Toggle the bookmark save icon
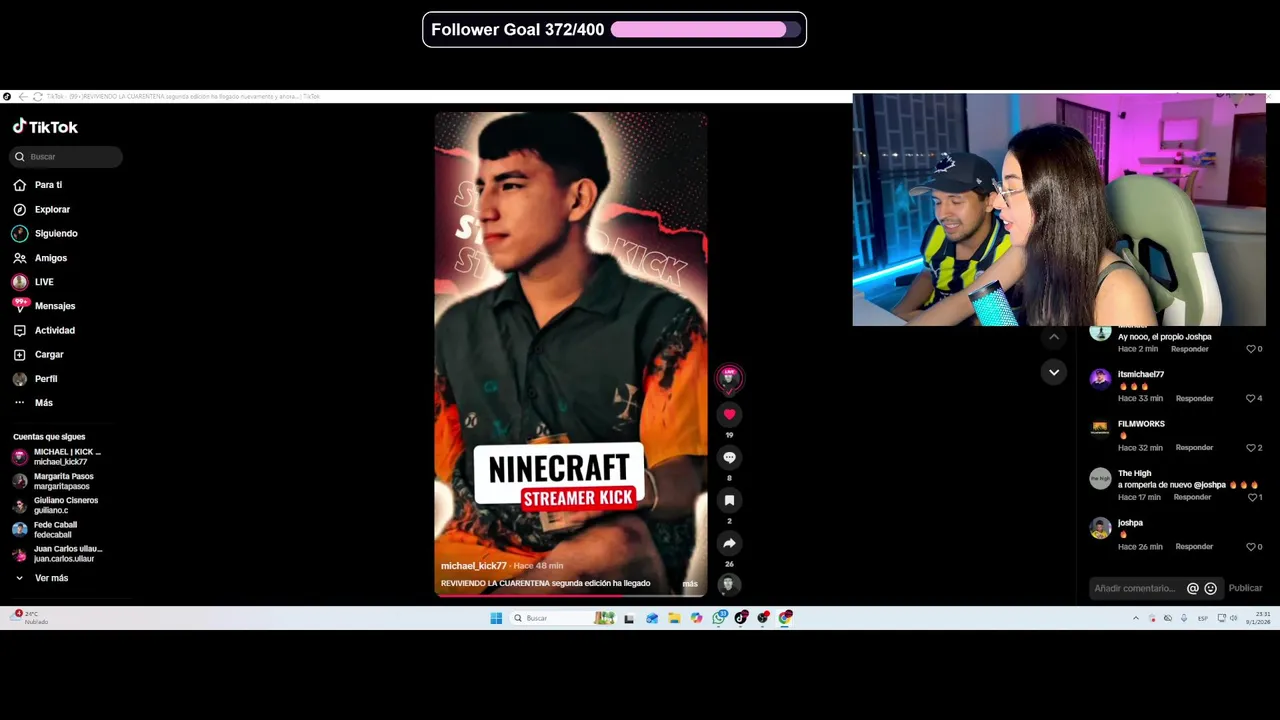 pyautogui.click(x=729, y=500)
